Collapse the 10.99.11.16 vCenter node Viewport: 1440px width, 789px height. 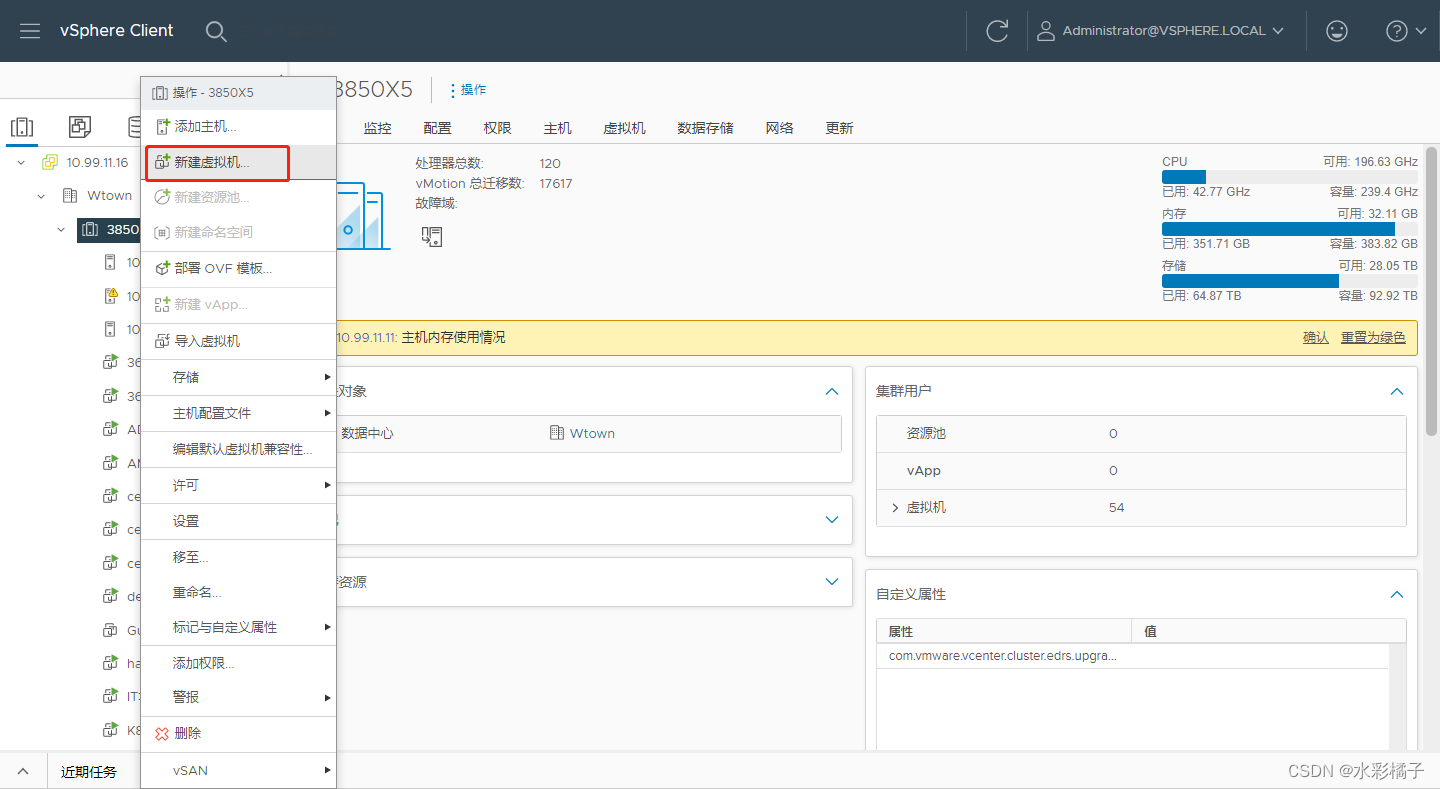[22, 162]
